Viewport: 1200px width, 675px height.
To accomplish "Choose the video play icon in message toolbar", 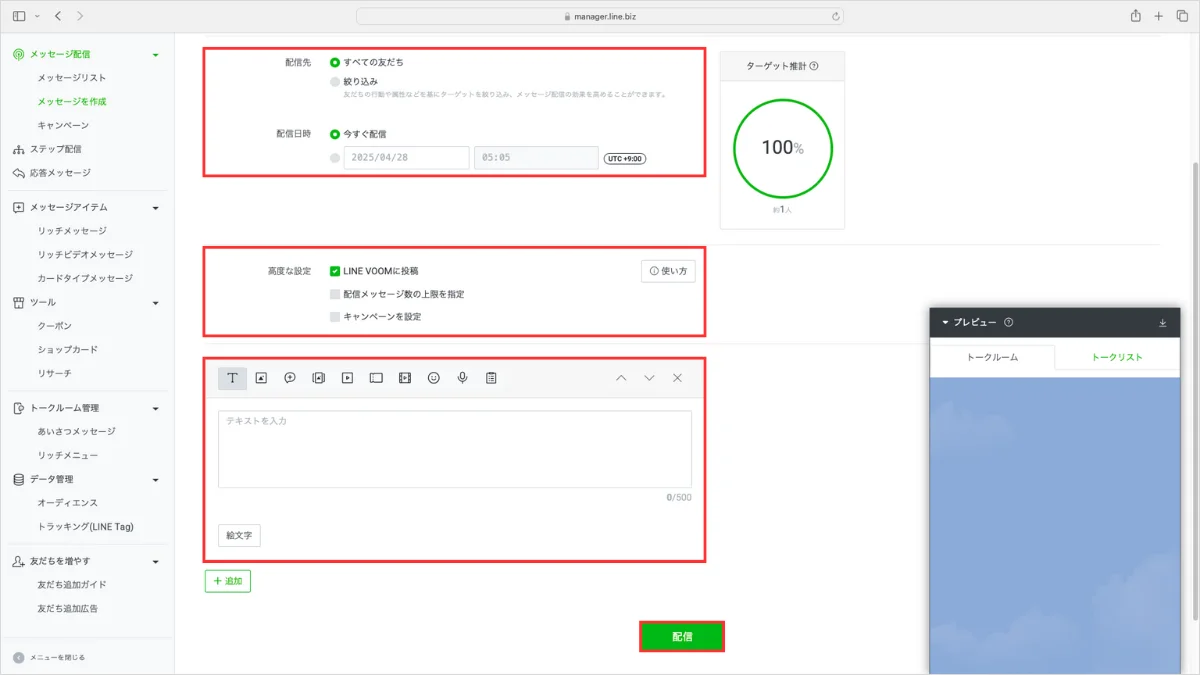I will click(347, 378).
